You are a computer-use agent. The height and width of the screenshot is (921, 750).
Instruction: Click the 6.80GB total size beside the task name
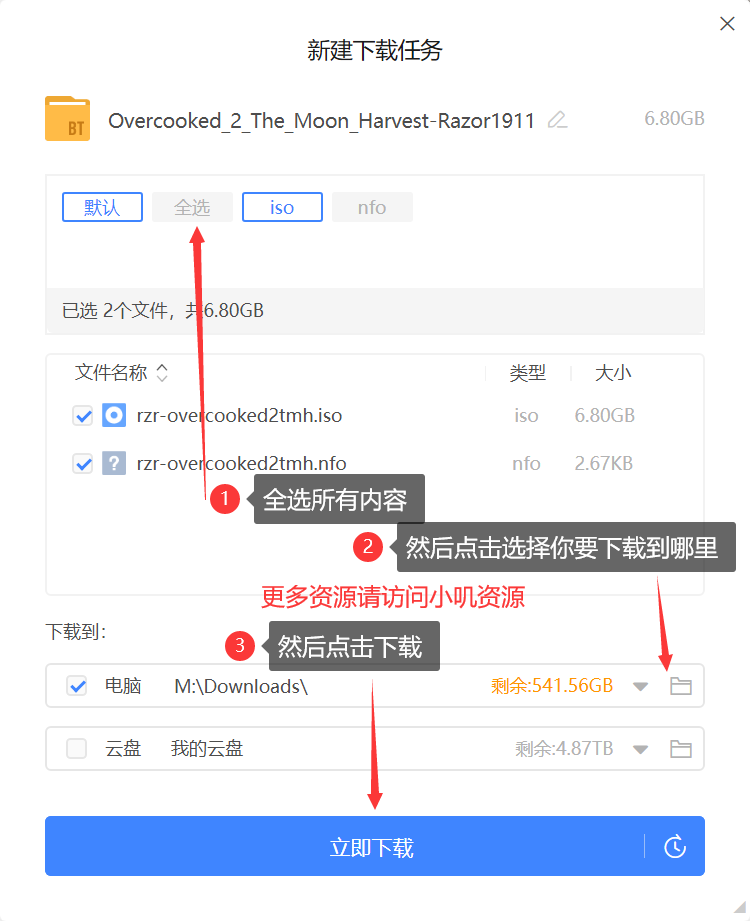pos(674,119)
